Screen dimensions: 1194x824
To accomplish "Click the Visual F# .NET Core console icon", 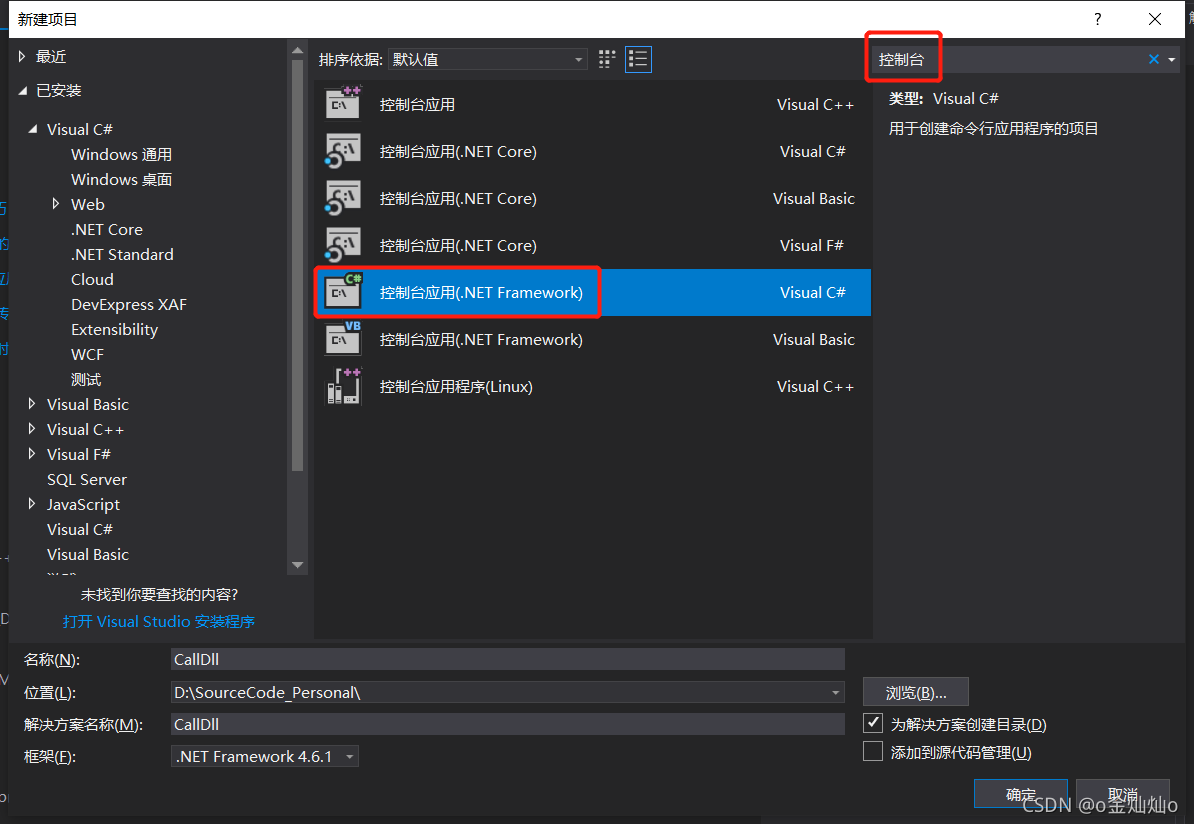I will pos(343,245).
